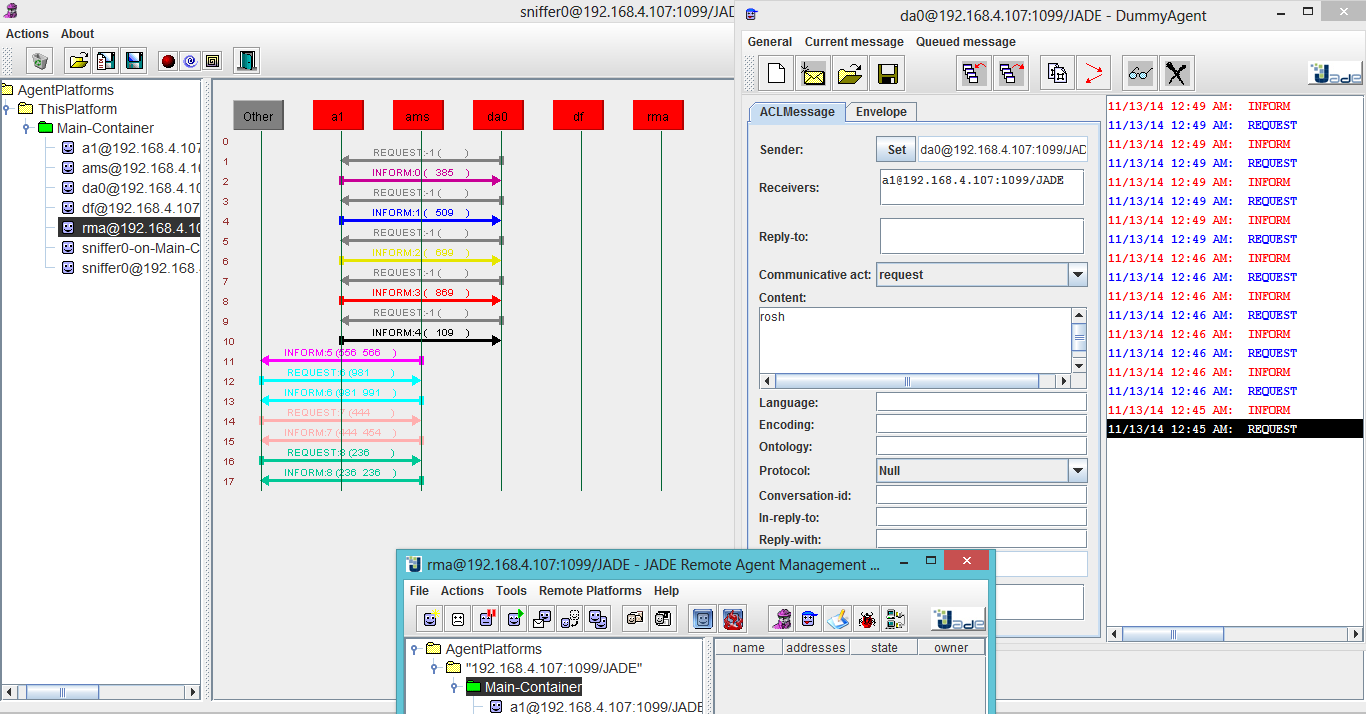The height and width of the screenshot is (714, 1366).
Task: Click the red flame freeze icon in RMA
Action: pyautogui.click(x=733, y=619)
